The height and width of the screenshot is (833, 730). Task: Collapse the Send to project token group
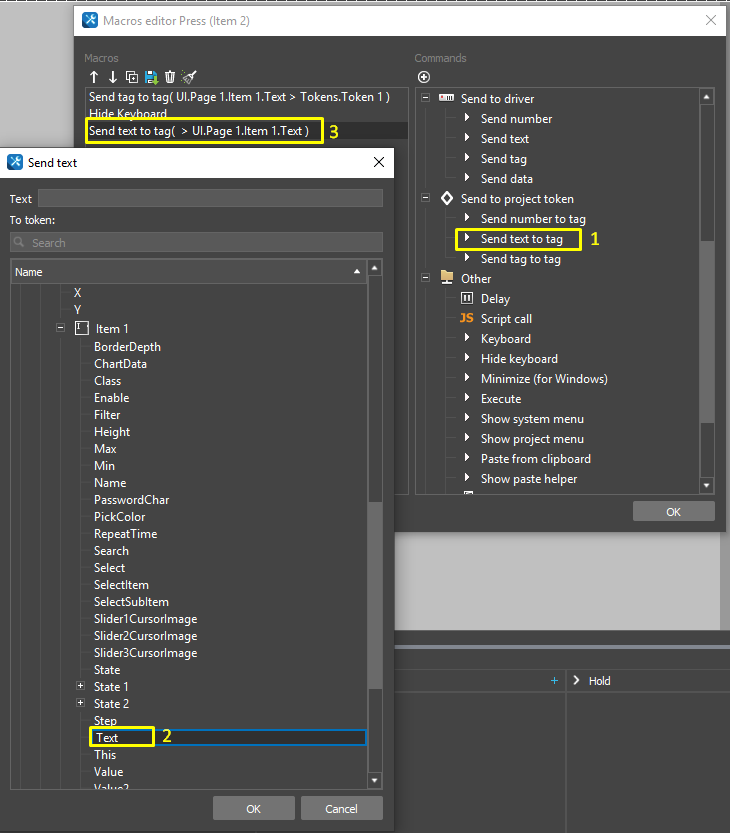pyautogui.click(x=426, y=198)
